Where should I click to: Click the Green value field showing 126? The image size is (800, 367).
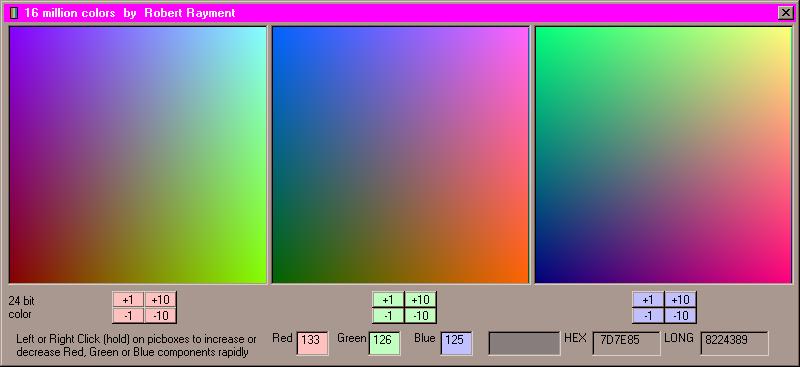[384, 343]
